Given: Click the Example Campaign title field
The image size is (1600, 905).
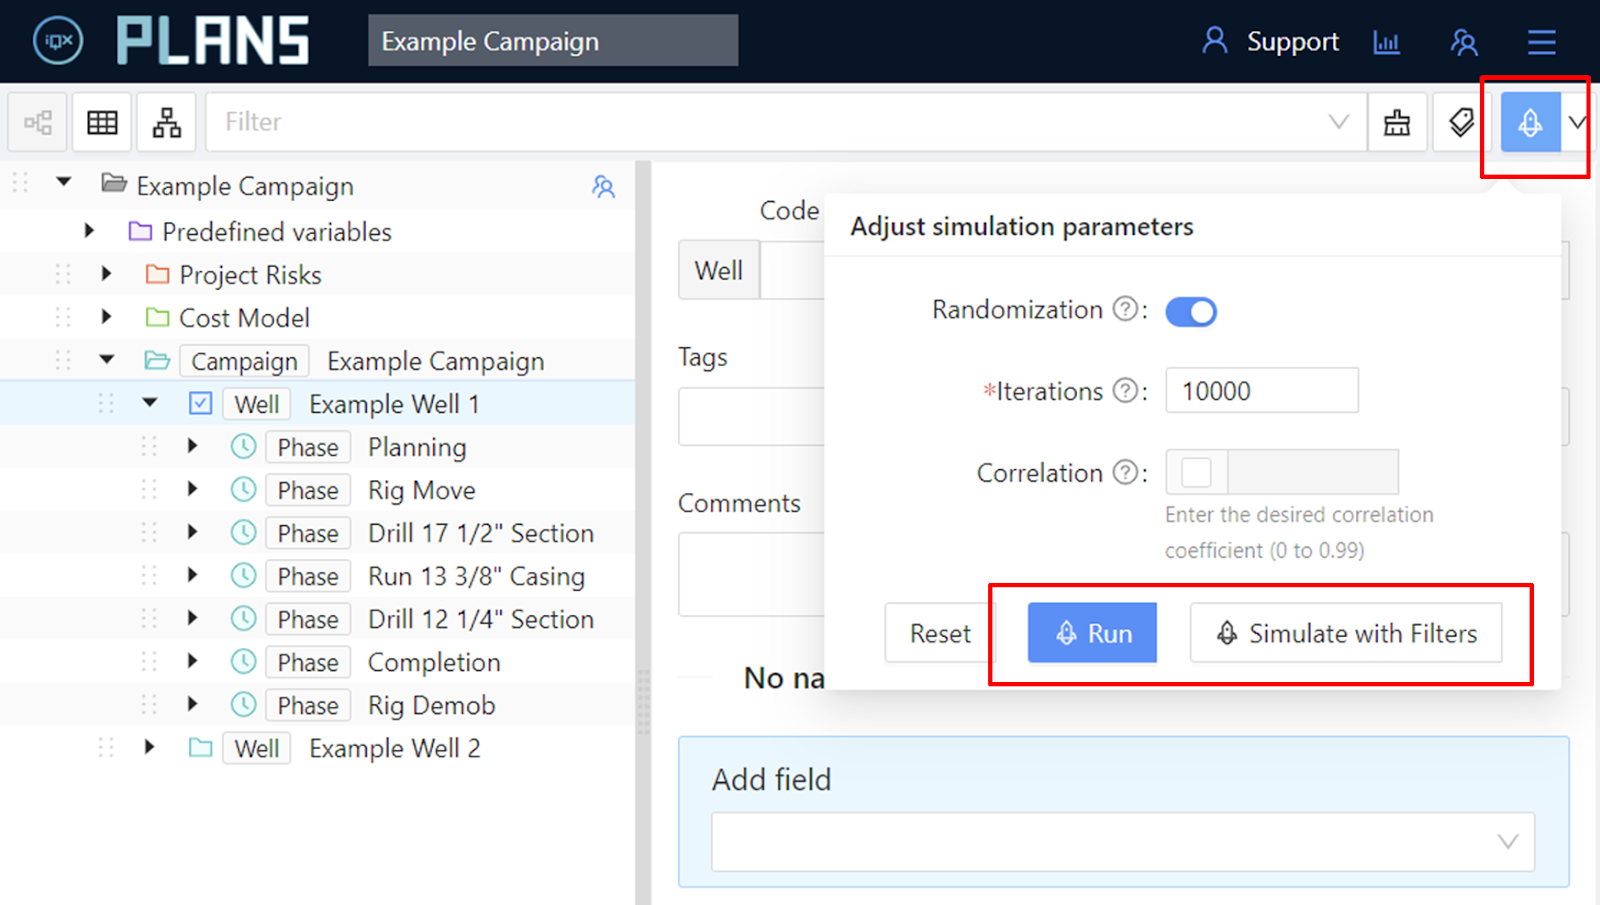Looking at the screenshot, I should coord(553,41).
